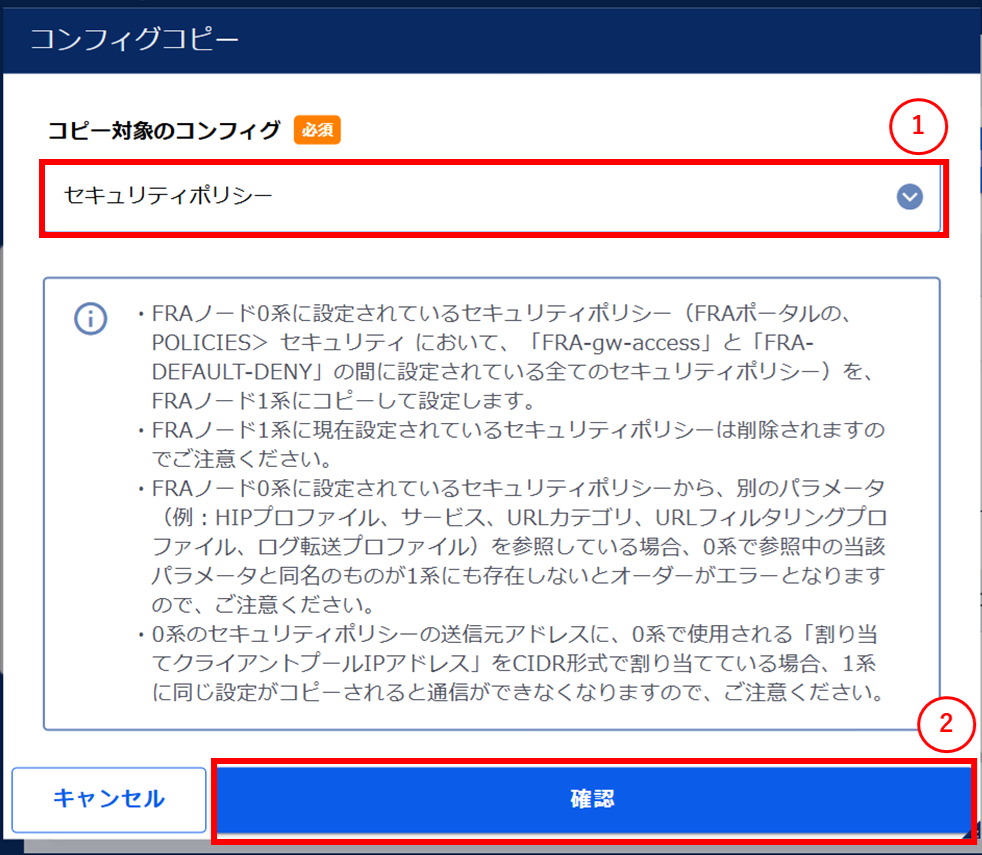Click the orange 必須 required badge
982x855 pixels.
tap(318, 130)
